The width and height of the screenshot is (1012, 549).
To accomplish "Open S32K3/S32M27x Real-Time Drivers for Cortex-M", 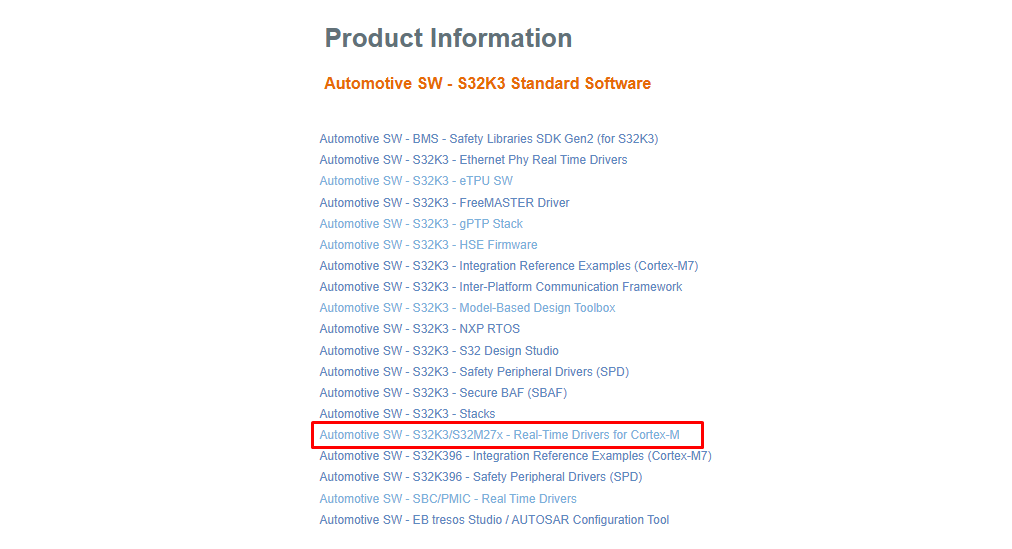I will coord(500,435).
